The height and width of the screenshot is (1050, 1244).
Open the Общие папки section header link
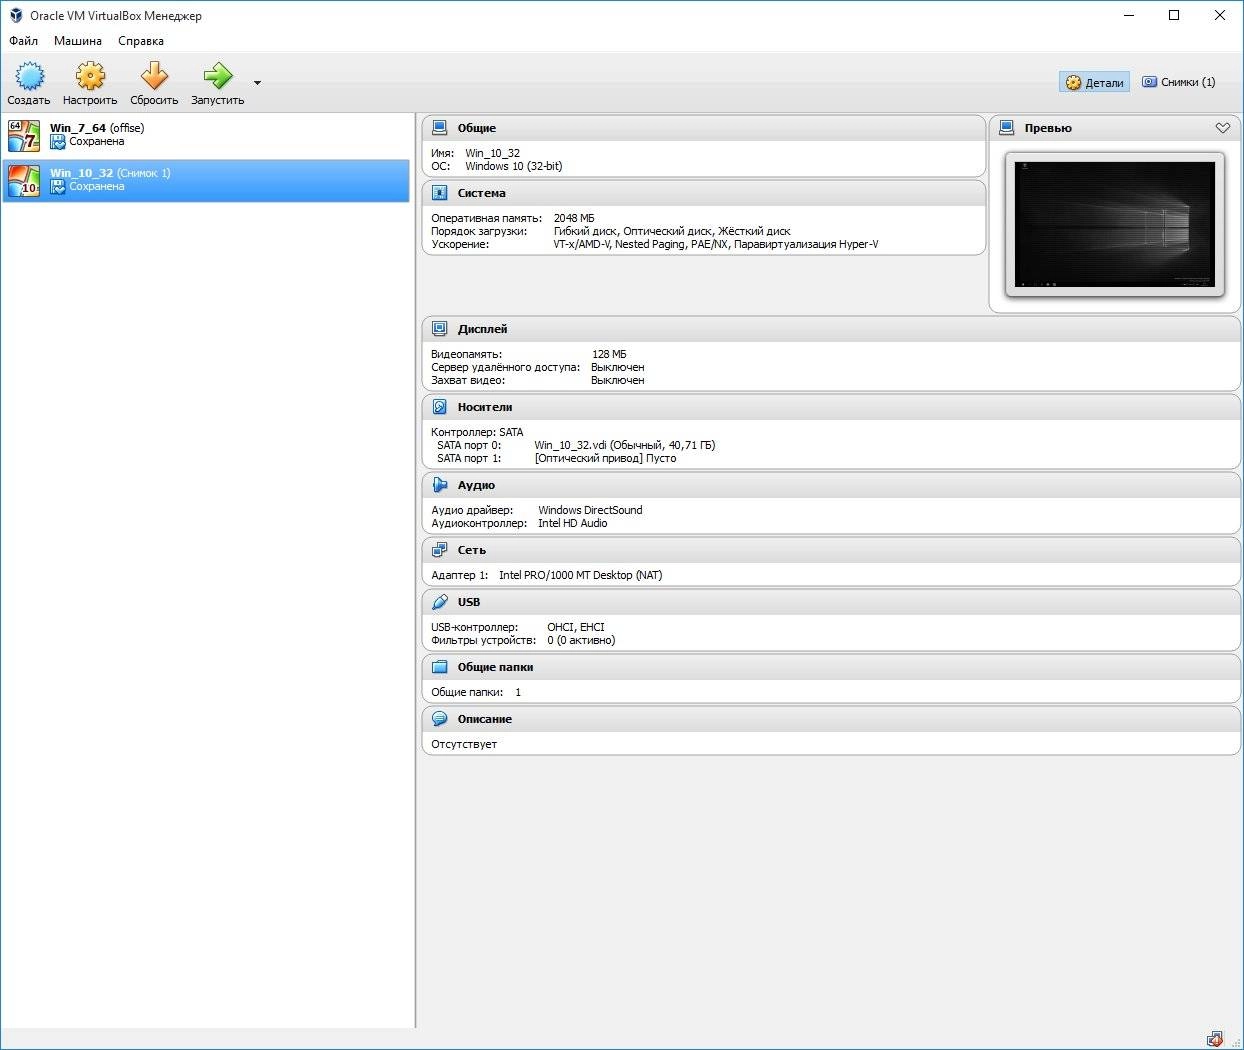click(496, 667)
